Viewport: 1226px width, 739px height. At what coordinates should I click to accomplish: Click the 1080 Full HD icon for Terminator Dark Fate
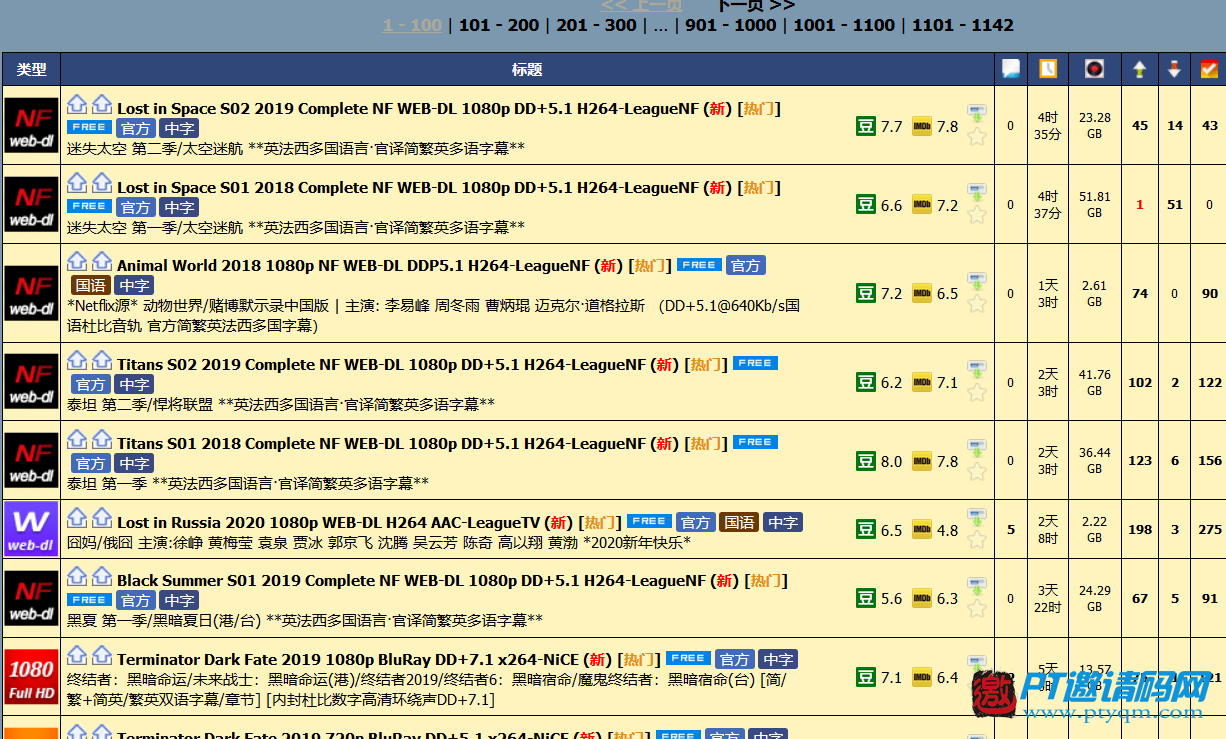click(31, 677)
